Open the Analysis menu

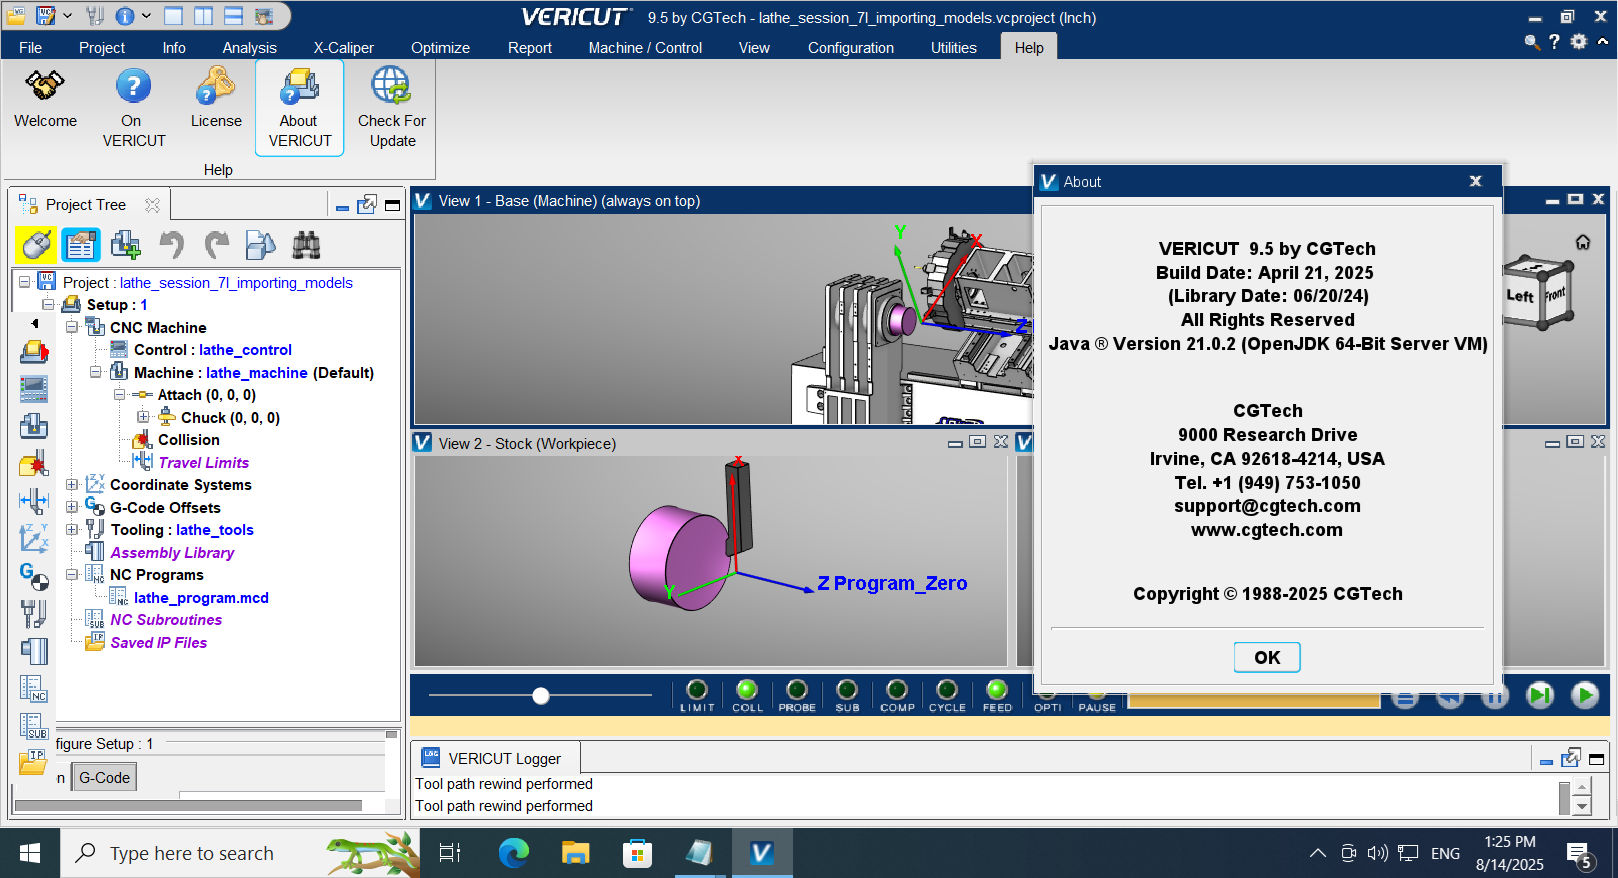250,47
